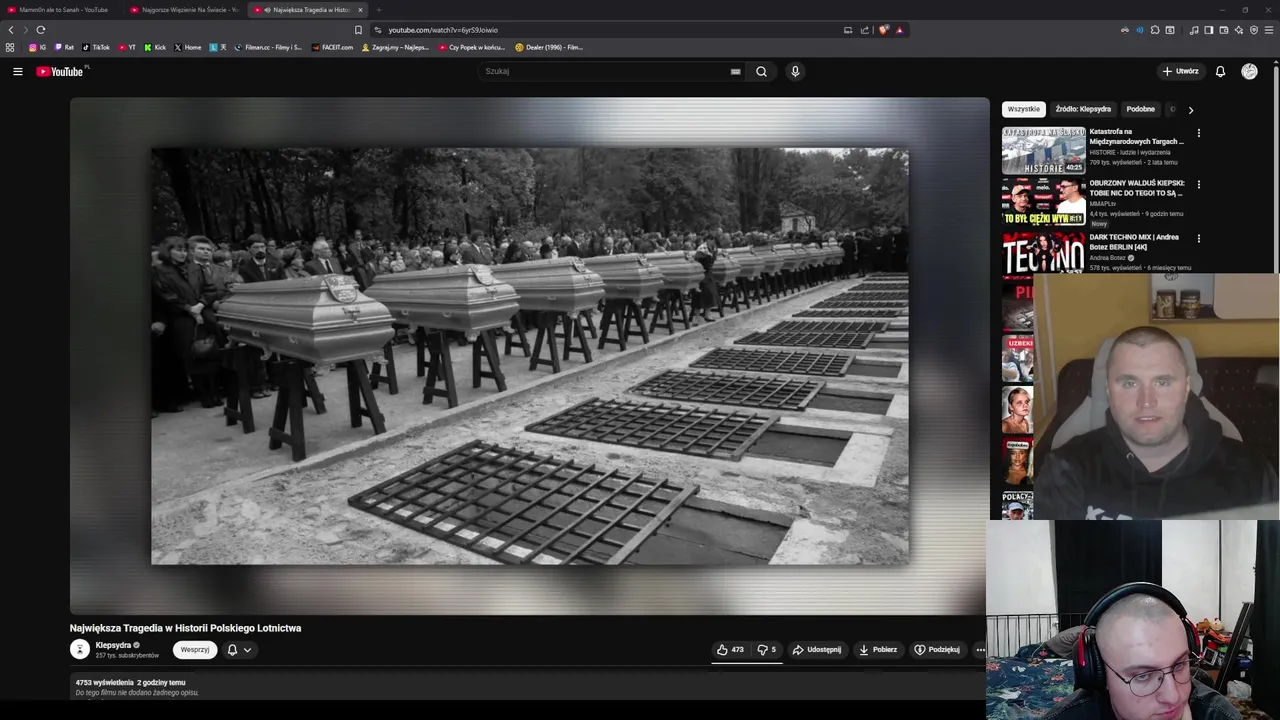Open more actions ellipsis beside Podziękuj
The height and width of the screenshot is (720, 1280).
click(x=980, y=649)
